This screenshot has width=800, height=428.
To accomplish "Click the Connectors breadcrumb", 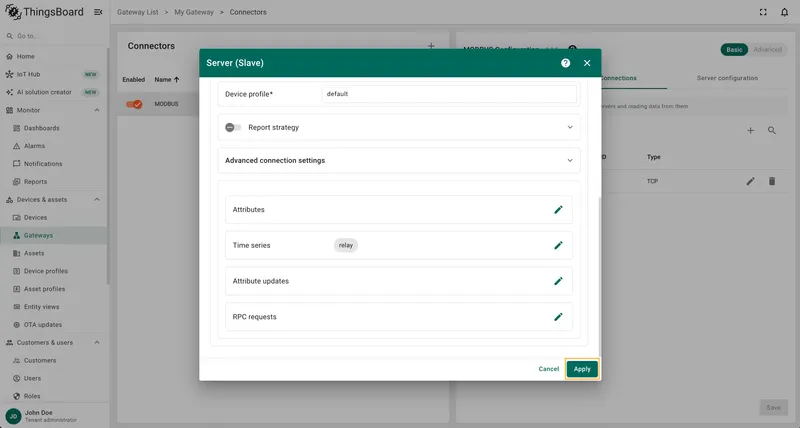I will (248, 12).
